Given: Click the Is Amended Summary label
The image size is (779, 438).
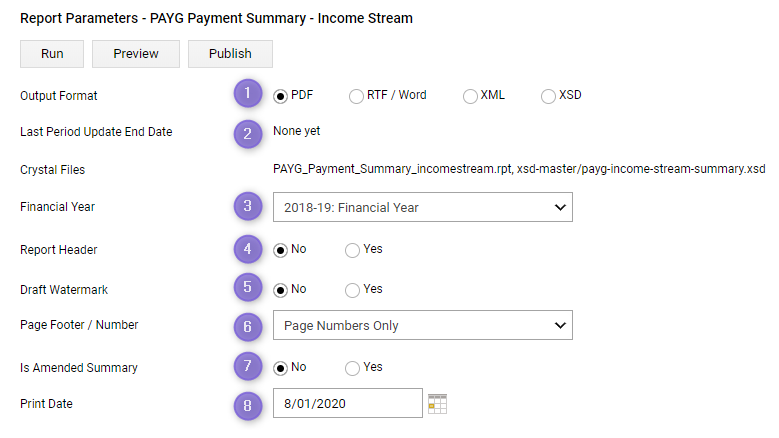Looking at the screenshot, I should [78, 368].
